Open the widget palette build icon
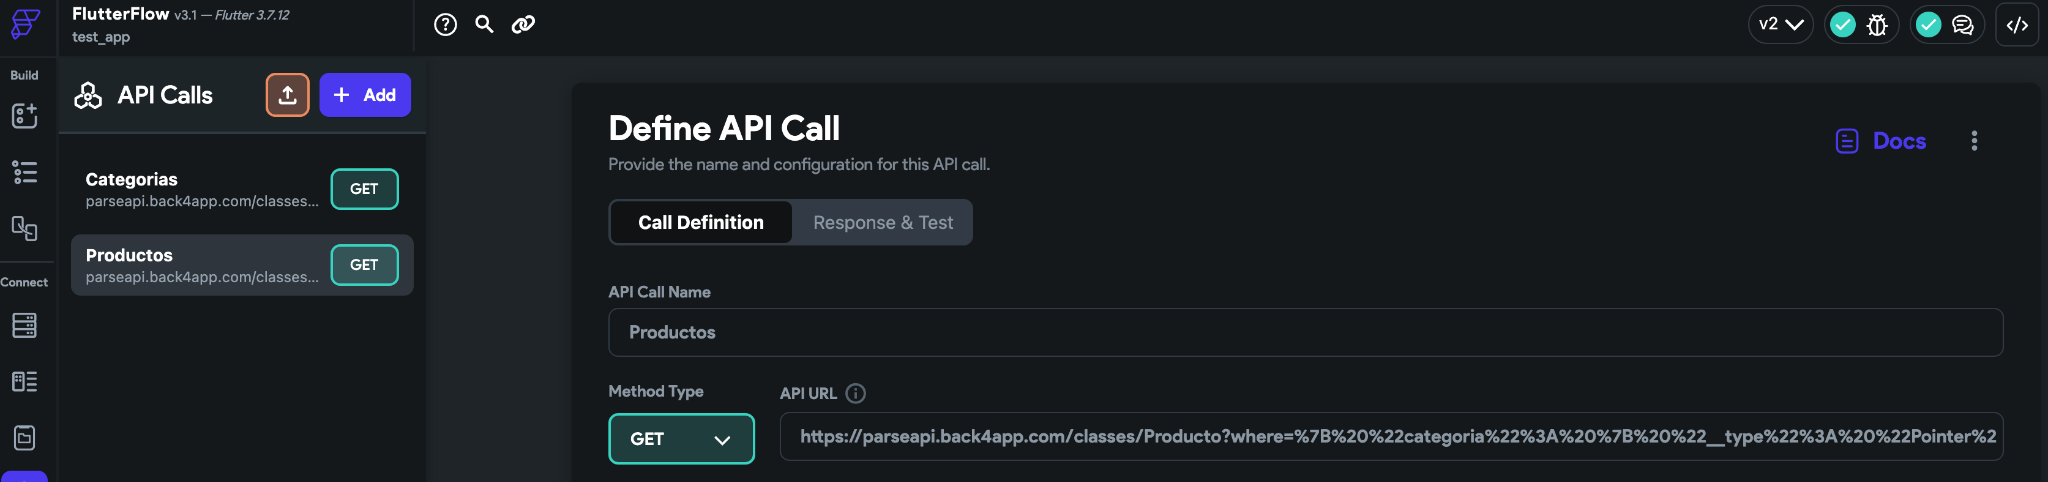 click(x=25, y=116)
